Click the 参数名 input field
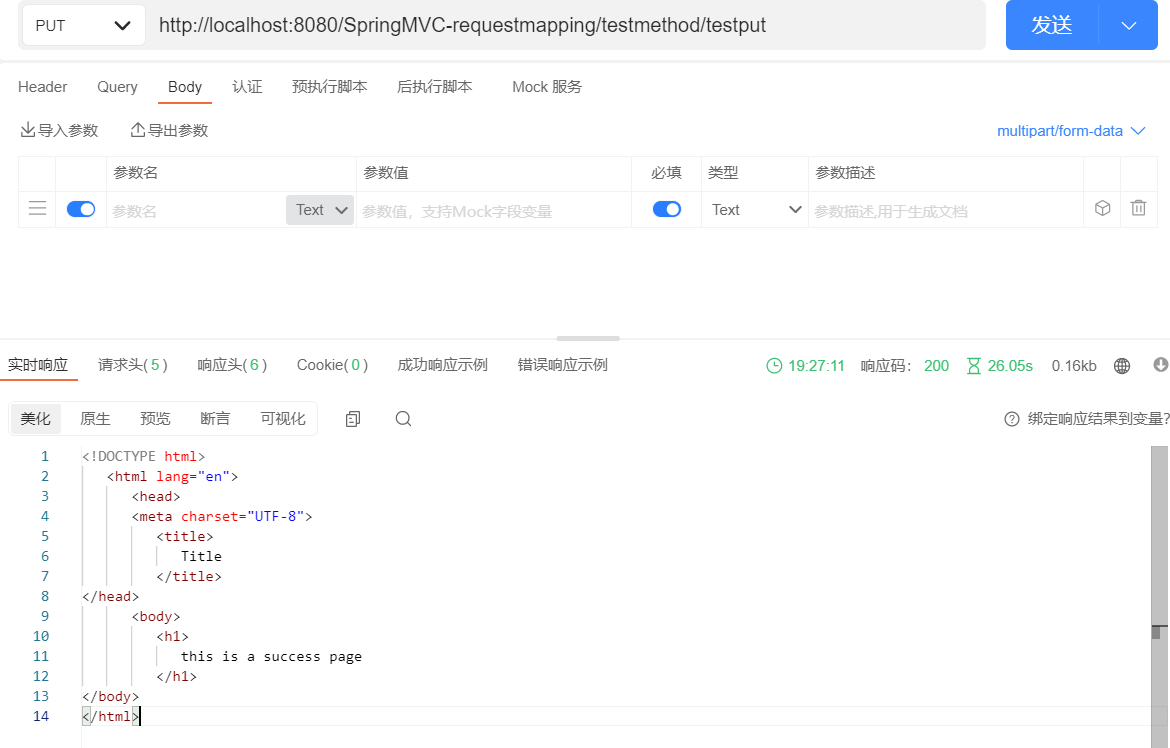The width and height of the screenshot is (1170, 748). [x=196, y=211]
